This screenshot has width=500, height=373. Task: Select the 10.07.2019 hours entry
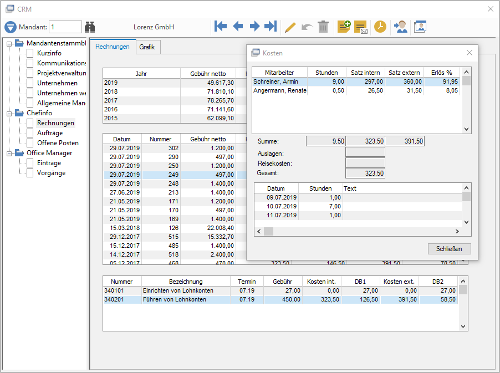point(359,206)
